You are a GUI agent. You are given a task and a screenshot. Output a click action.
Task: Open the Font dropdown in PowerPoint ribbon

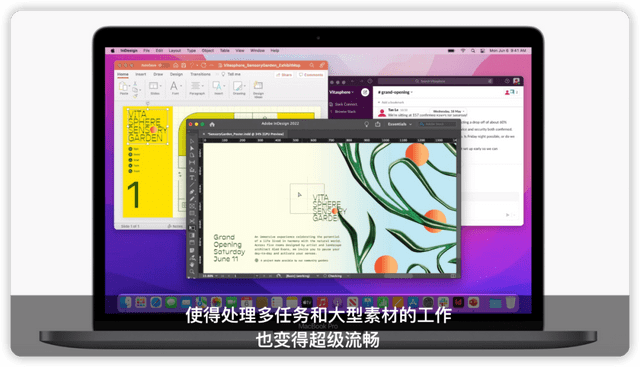click(176, 88)
